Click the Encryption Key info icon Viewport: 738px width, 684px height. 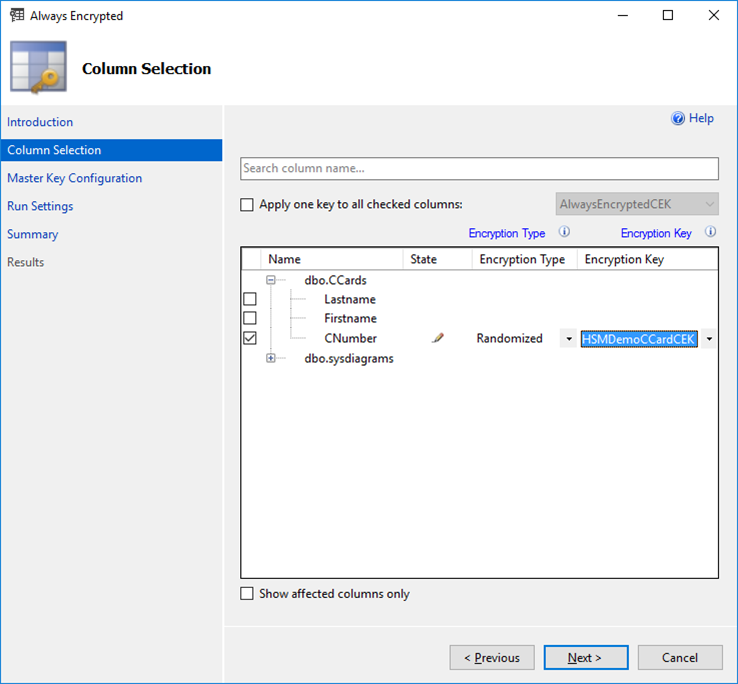click(710, 232)
